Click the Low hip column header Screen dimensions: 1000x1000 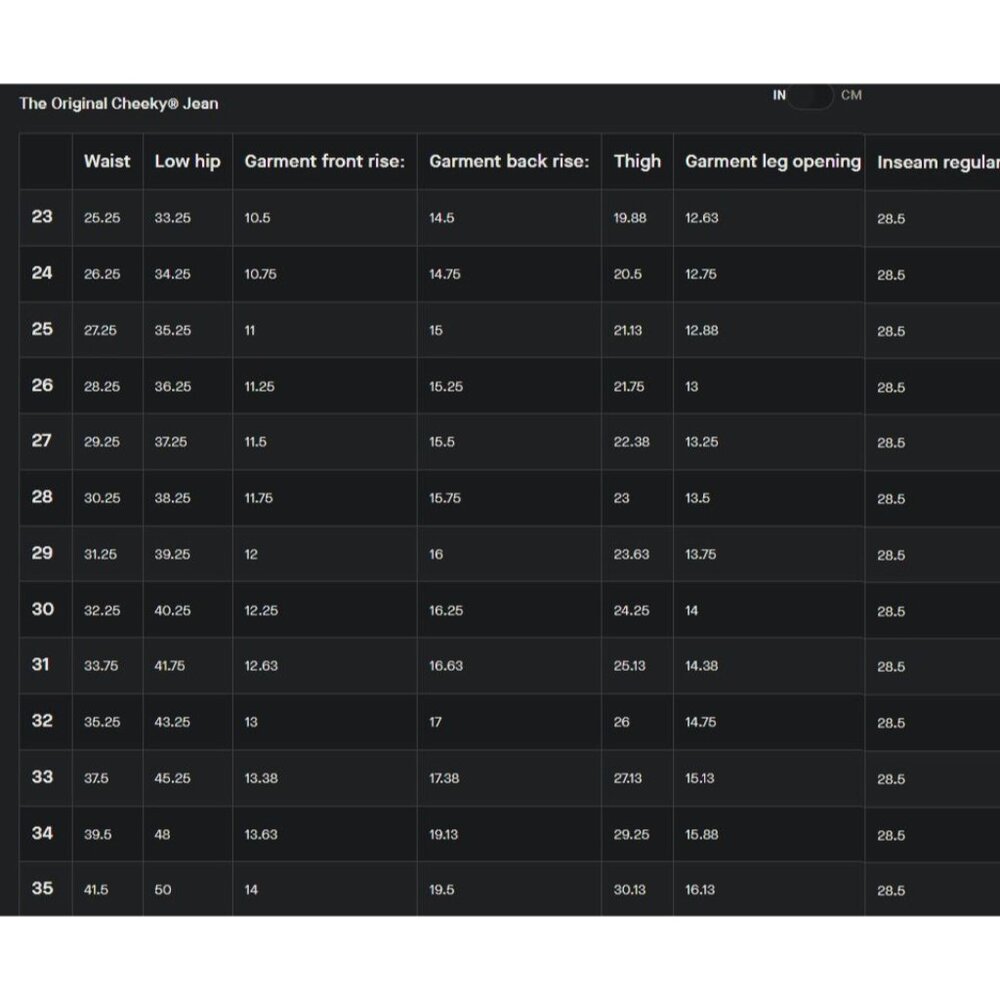187,161
